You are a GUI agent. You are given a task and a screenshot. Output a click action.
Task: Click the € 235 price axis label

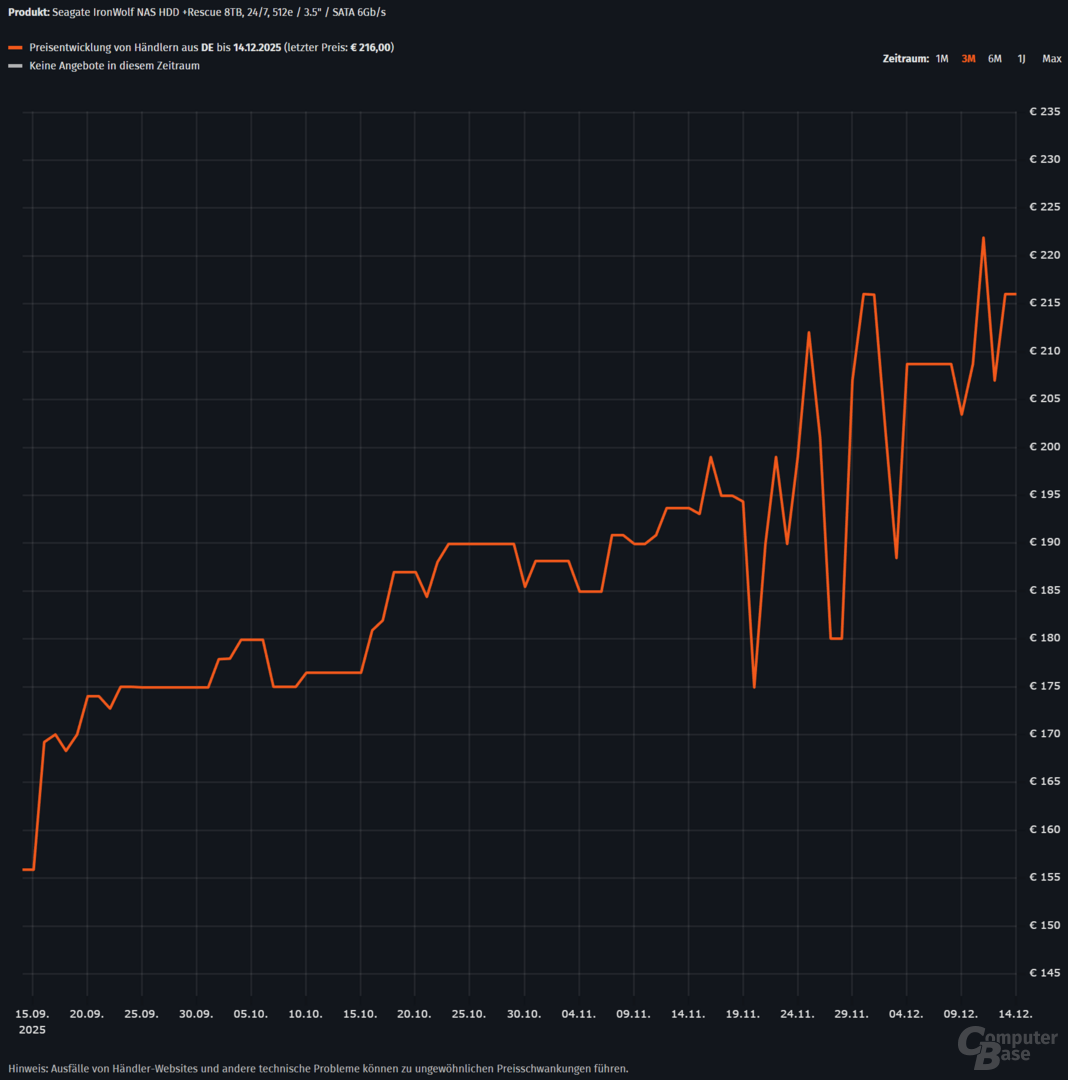pos(1044,112)
